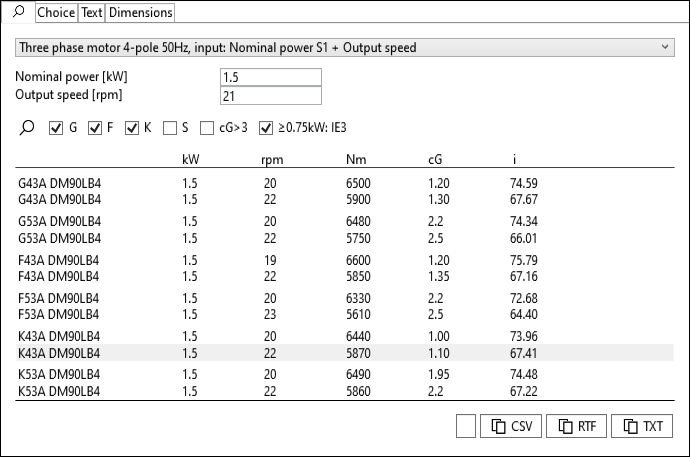Uncheck the G gearbox type checkbox
This screenshot has width=690, height=457.
tap(56, 128)
